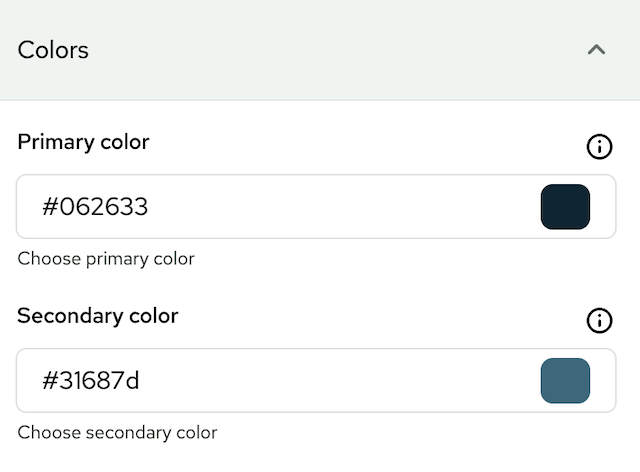The image size is (640, 472).
Task: Open info tooltip for Secondary color
Action: tap(598, 320)
